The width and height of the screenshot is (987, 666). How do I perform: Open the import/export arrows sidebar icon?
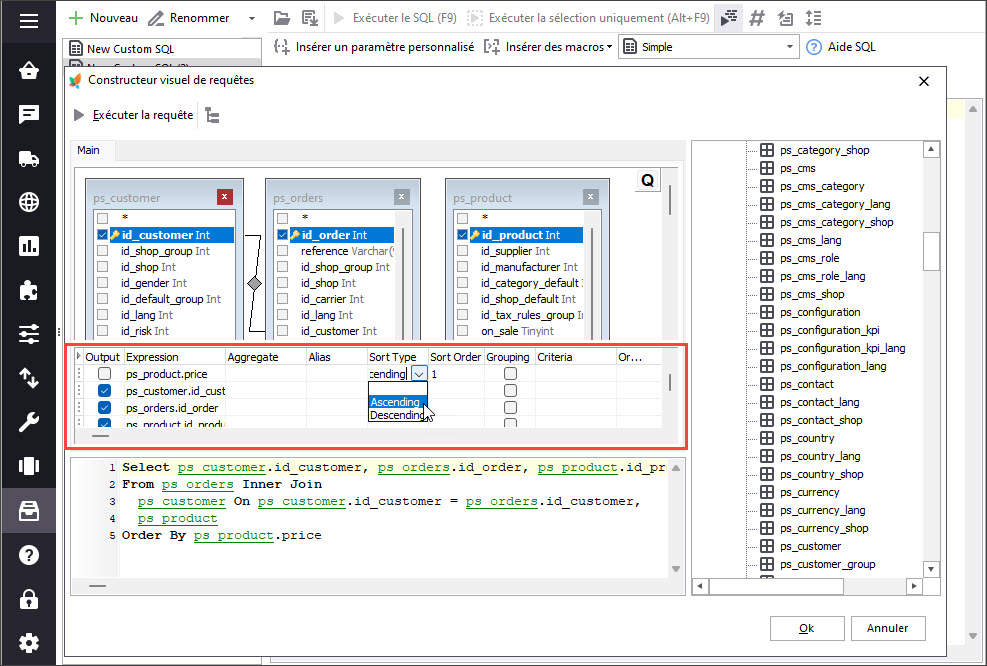pyautogui.click(x=28, y=378)
